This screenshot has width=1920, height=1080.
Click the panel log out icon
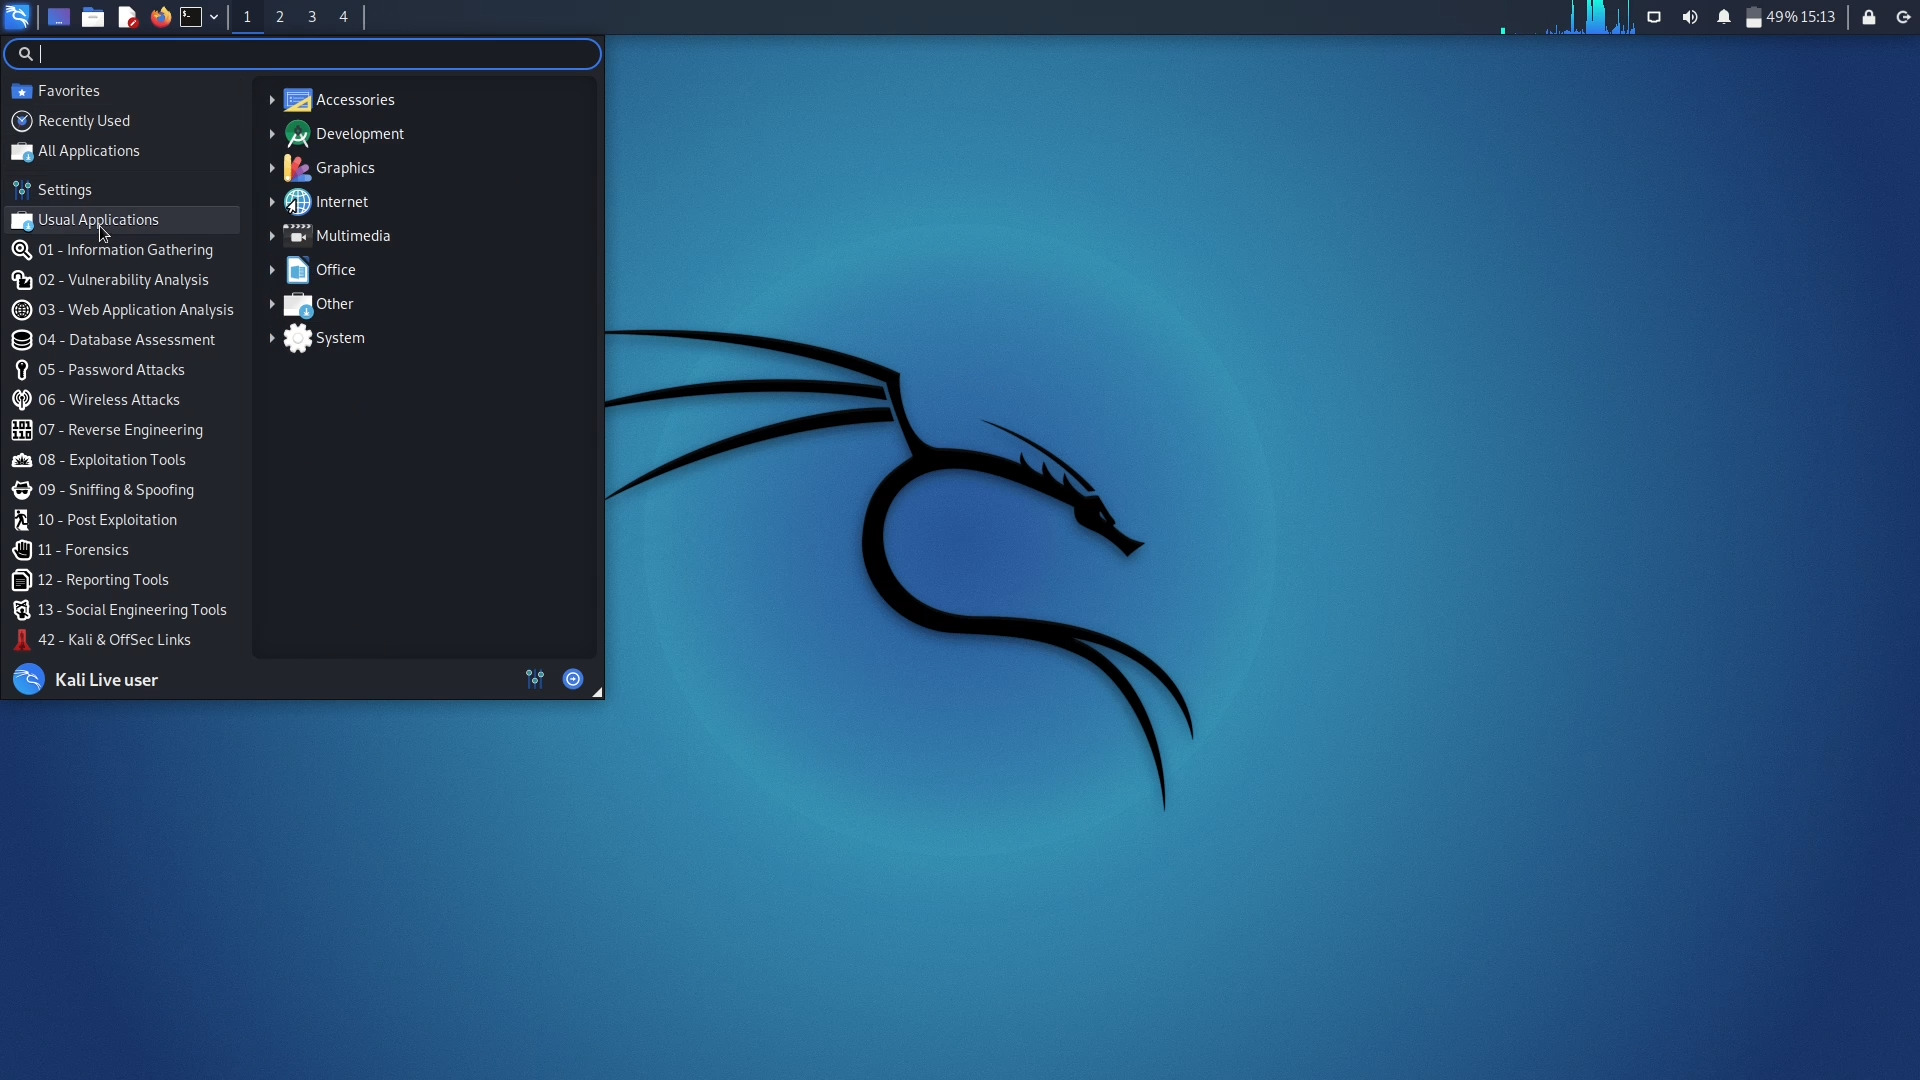point(1903,17)
